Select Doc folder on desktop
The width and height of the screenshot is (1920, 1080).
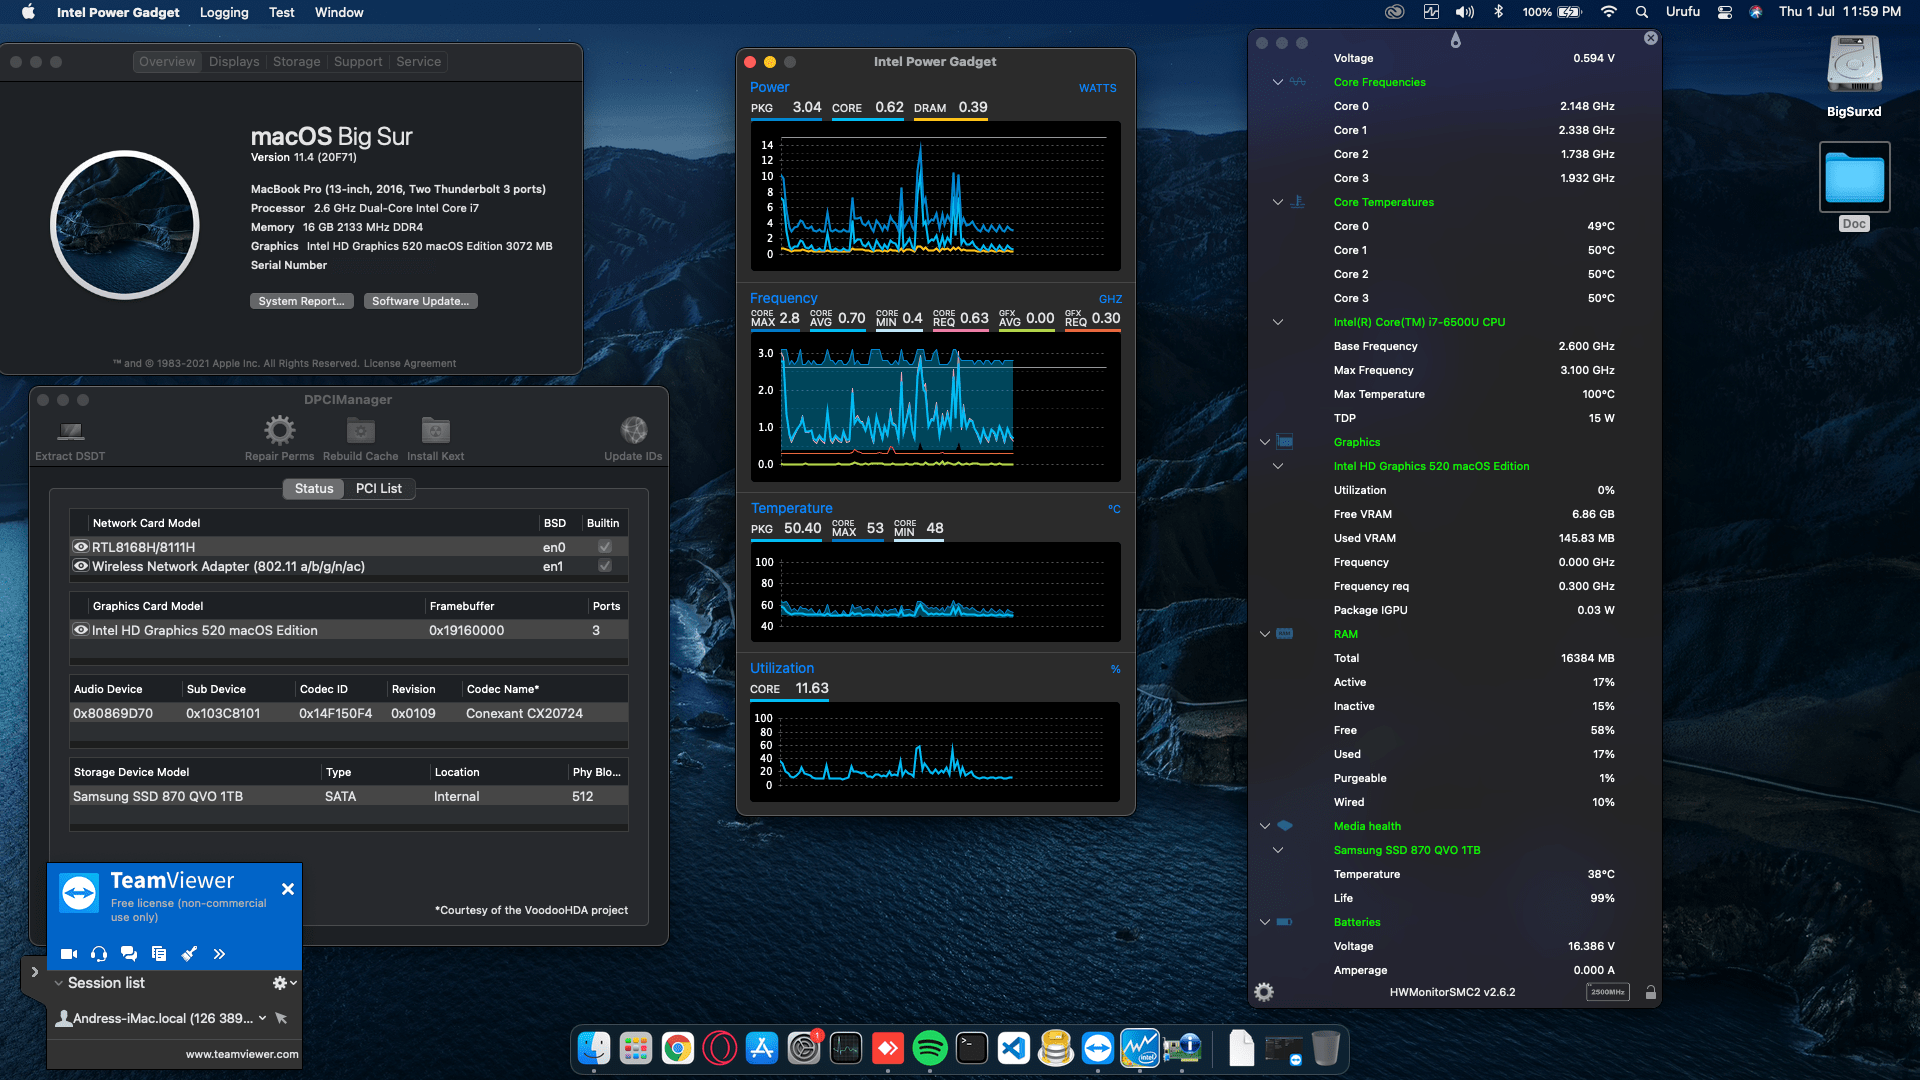(1854, 186)
